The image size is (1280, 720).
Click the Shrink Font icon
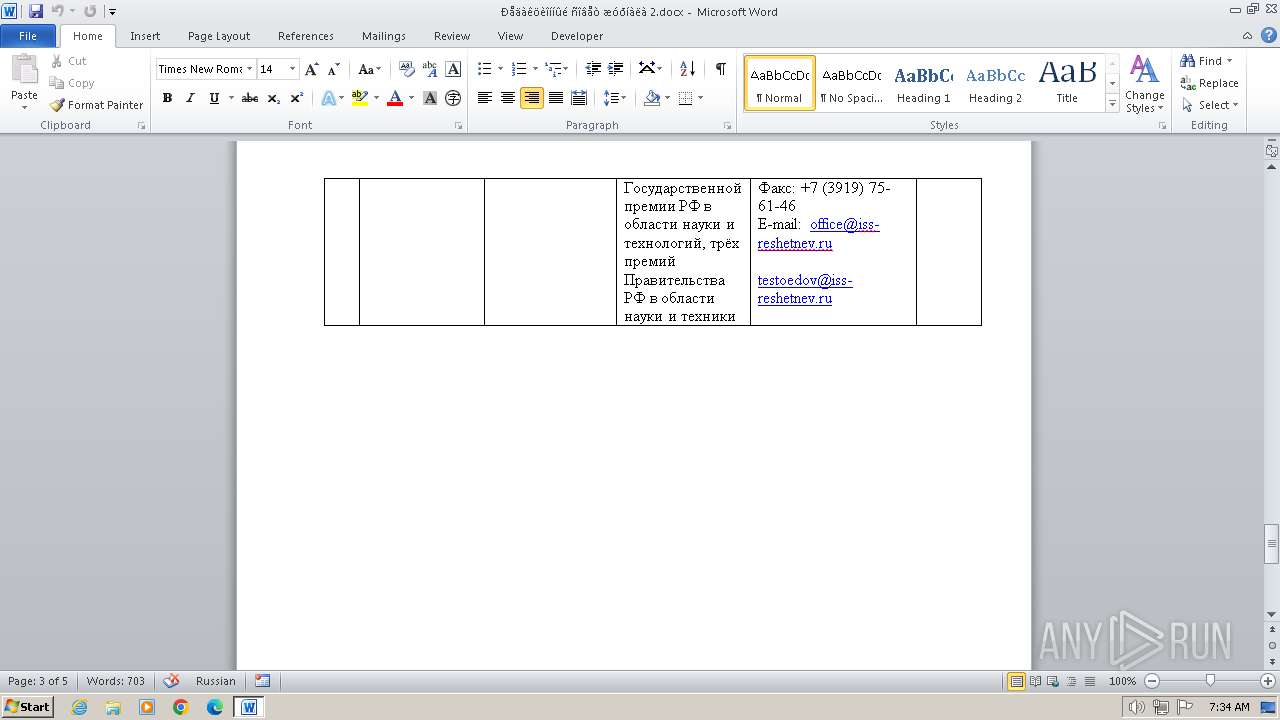[334, 69]
